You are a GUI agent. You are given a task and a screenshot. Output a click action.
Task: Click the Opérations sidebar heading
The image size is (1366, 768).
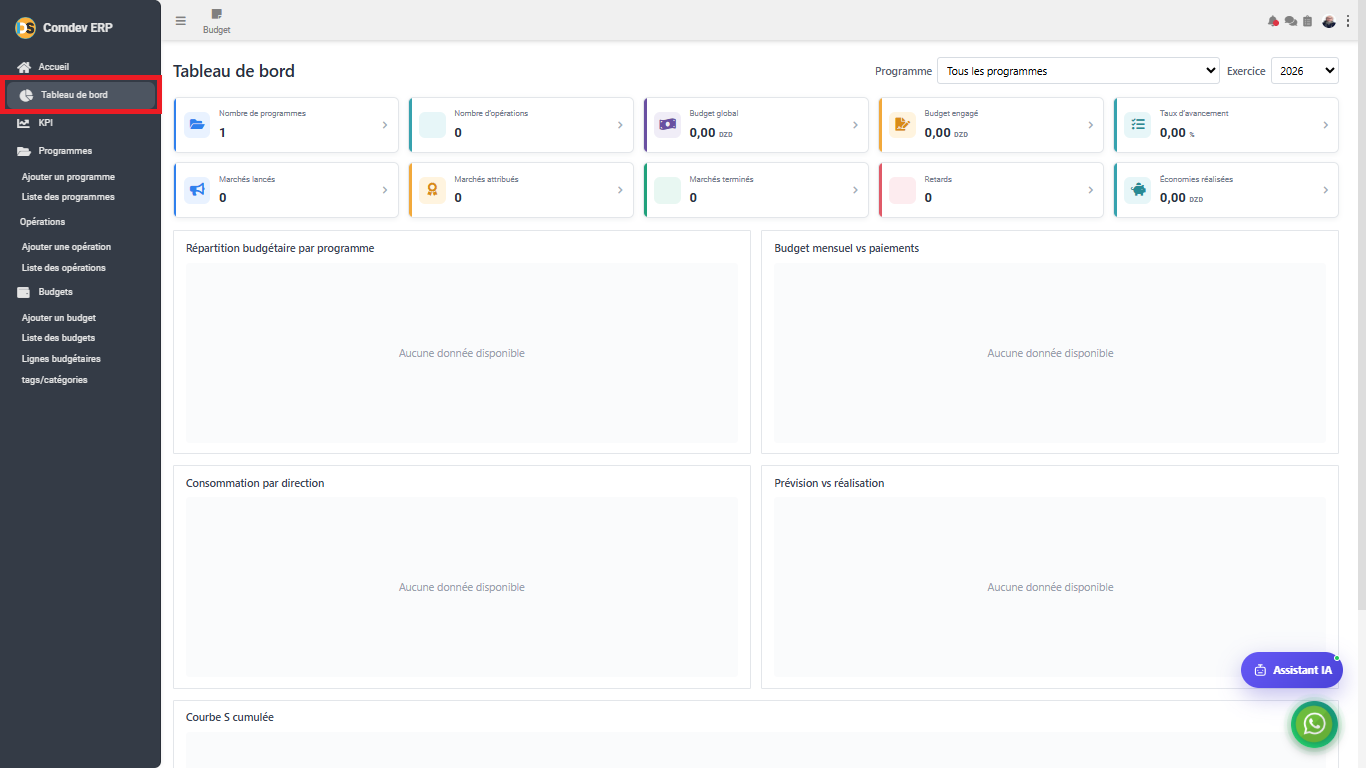click(43, 222)
